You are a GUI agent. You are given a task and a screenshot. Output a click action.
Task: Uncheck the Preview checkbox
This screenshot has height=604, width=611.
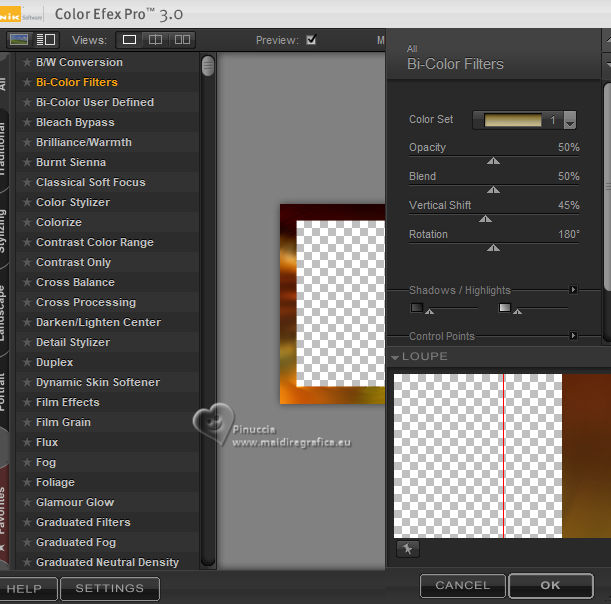[x=311, y=40]
